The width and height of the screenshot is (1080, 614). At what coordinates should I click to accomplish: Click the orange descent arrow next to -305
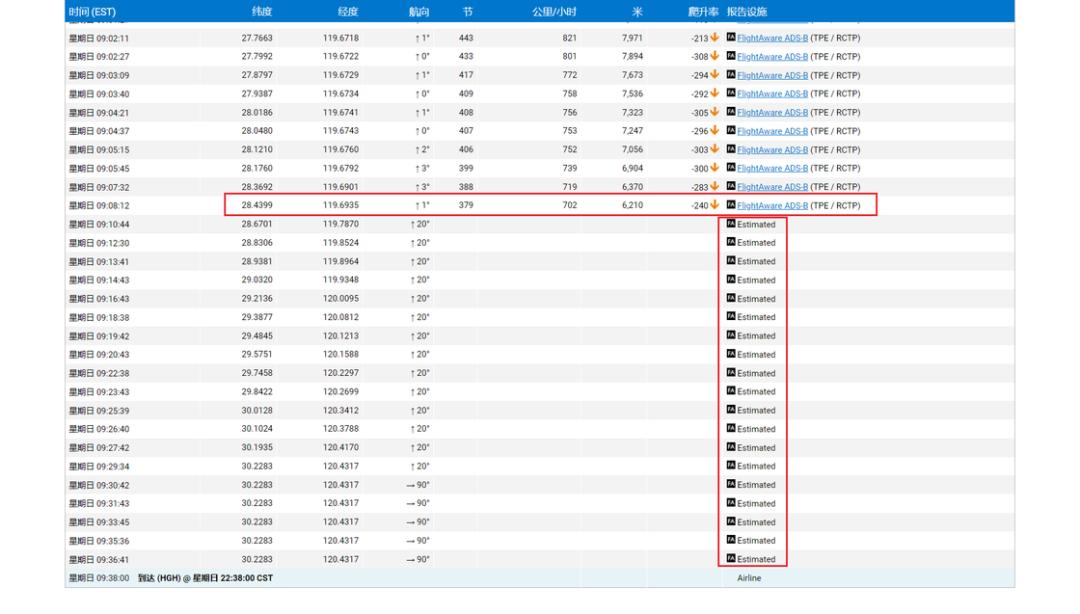pyautogui.click(x=714, y=112)
